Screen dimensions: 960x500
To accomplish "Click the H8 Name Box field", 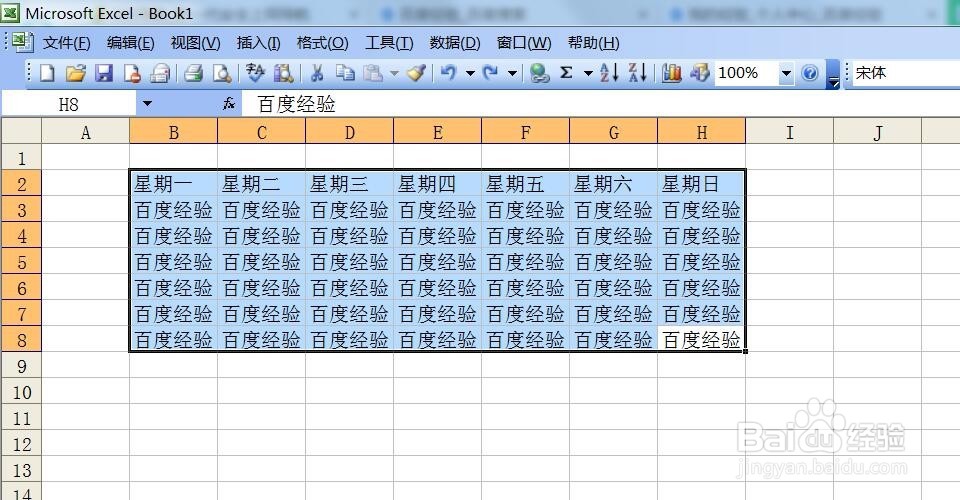I will (69, 103).
